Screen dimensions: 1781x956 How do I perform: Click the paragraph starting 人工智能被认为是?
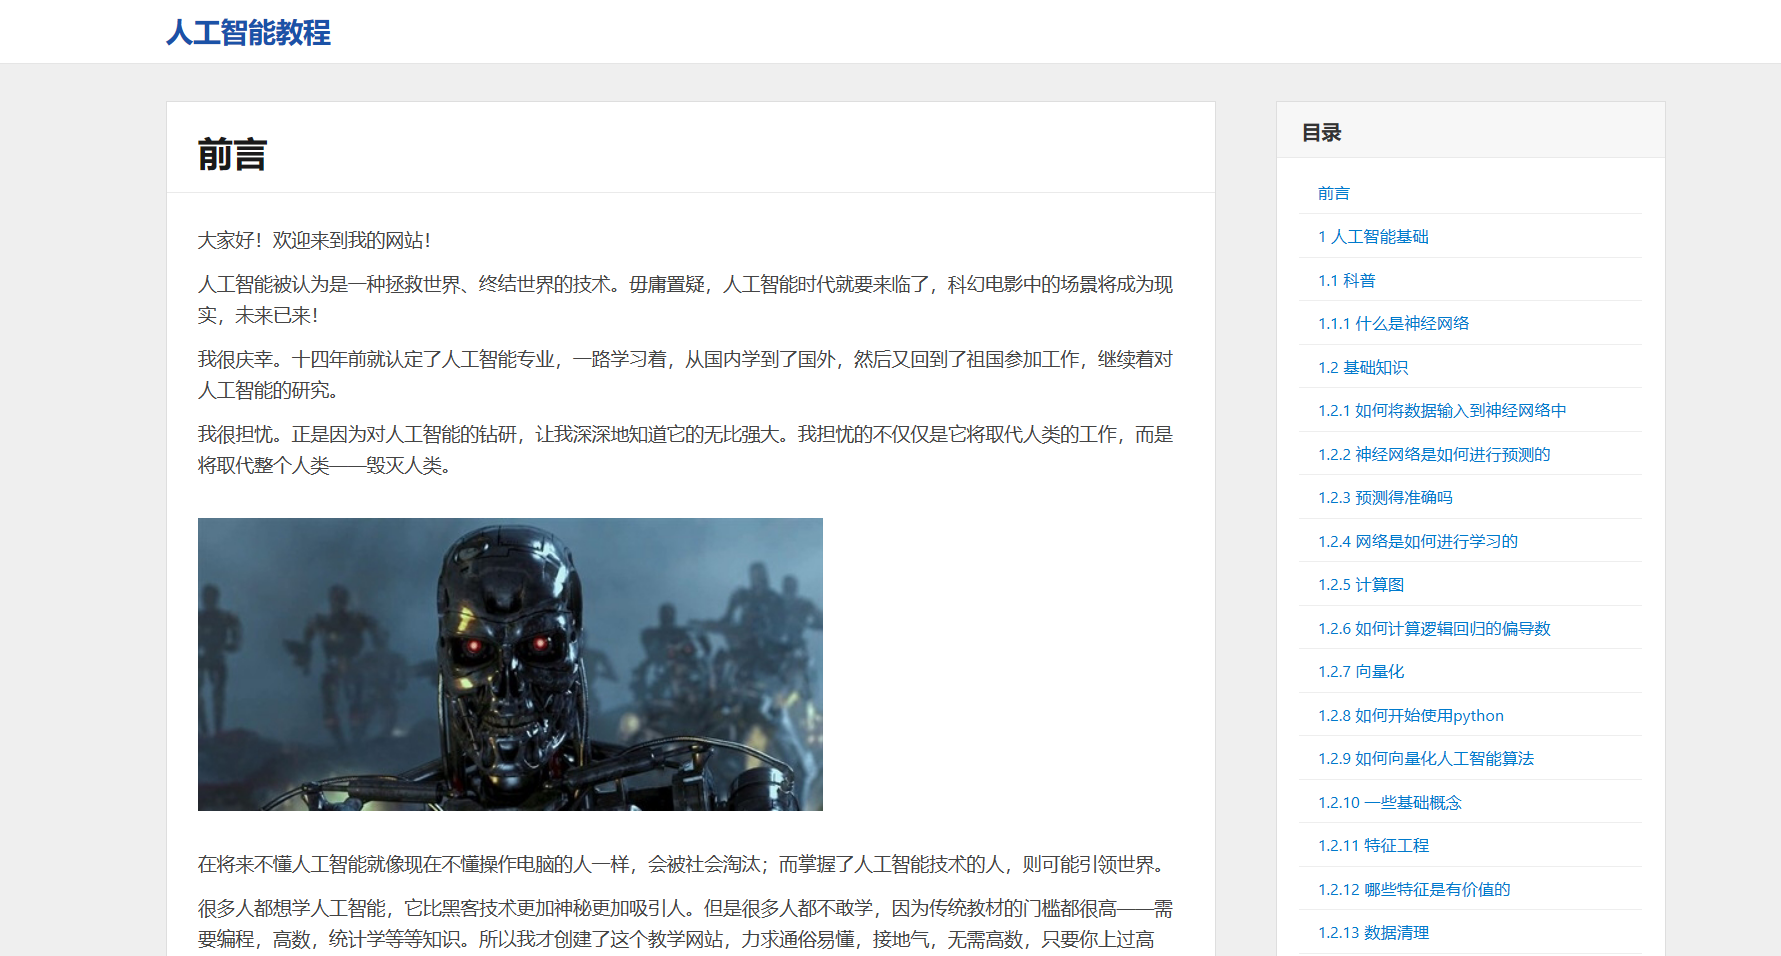(685, 300)
